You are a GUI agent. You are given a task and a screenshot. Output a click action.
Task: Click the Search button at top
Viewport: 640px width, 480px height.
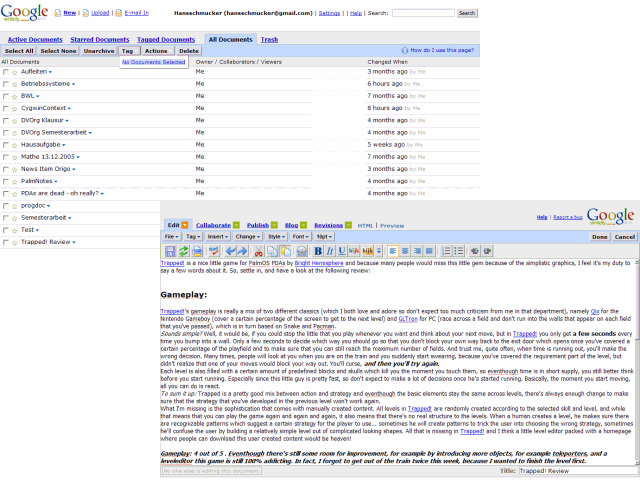467,13
